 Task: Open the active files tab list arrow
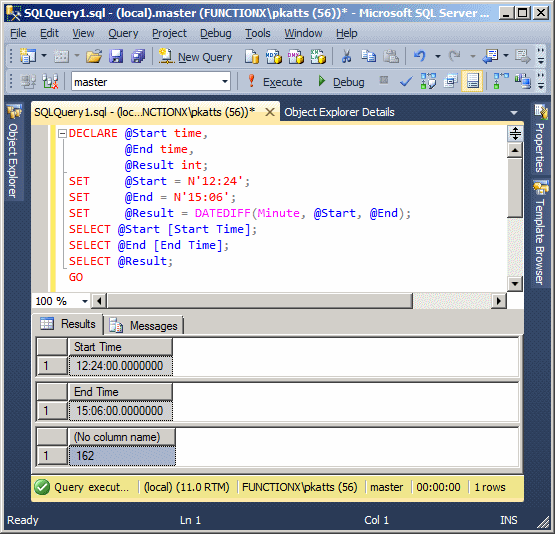tap(514, 113)
